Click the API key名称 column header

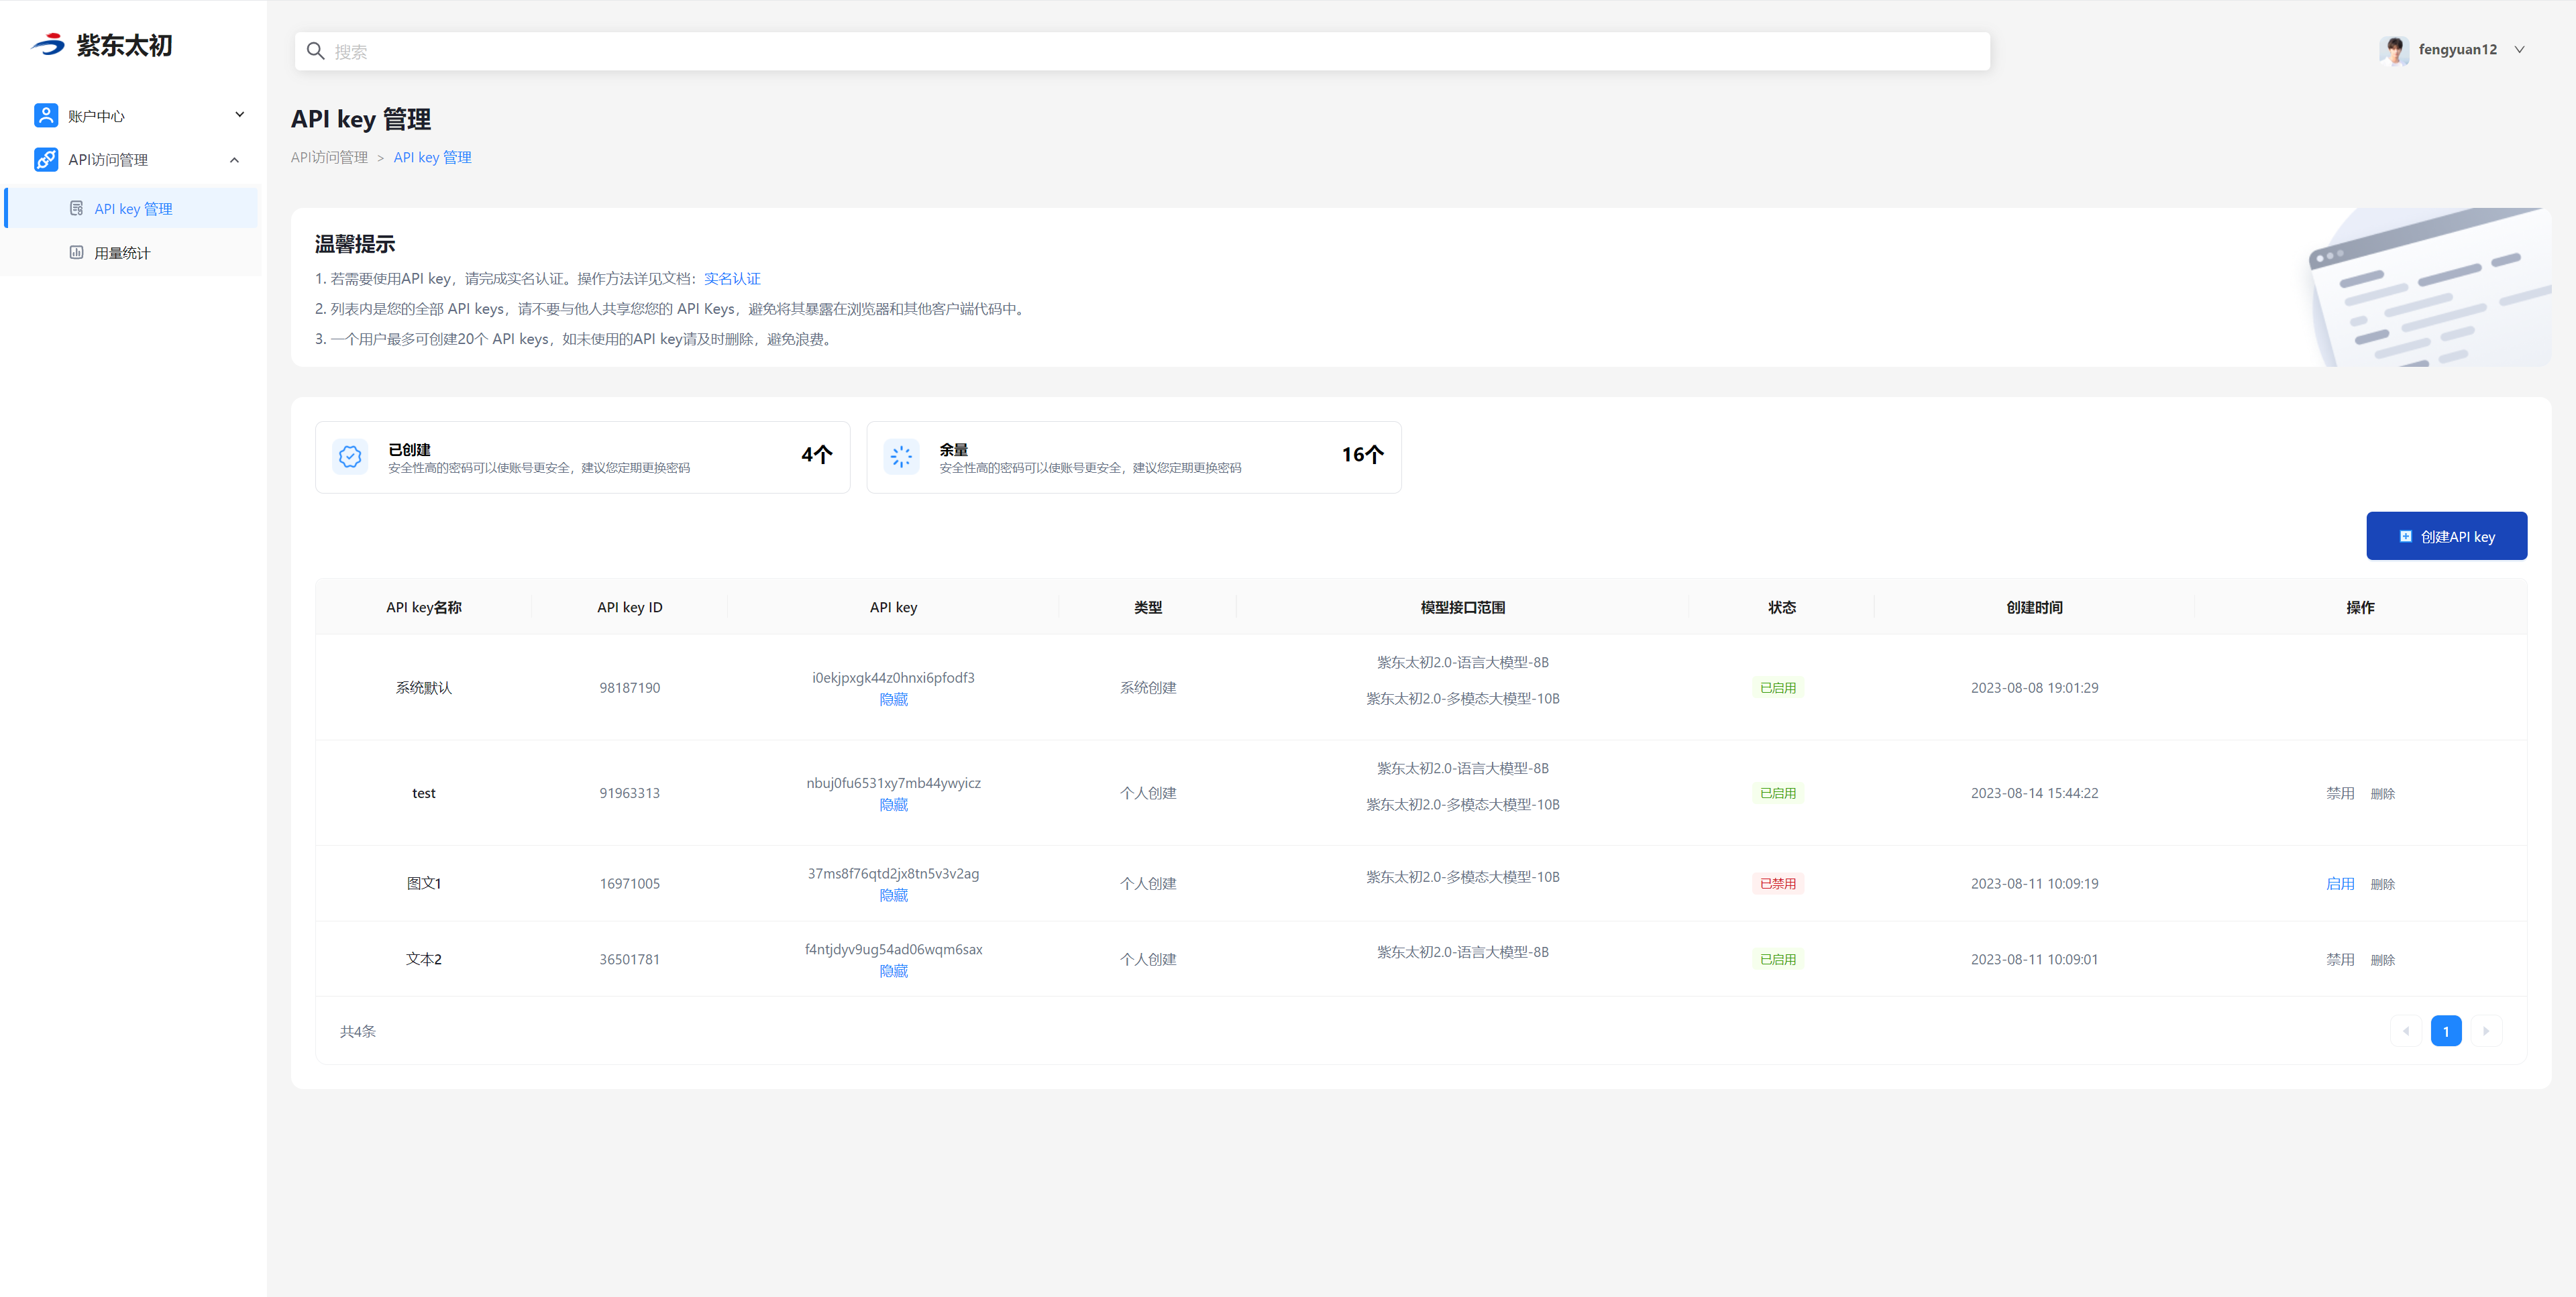(424, 608)
